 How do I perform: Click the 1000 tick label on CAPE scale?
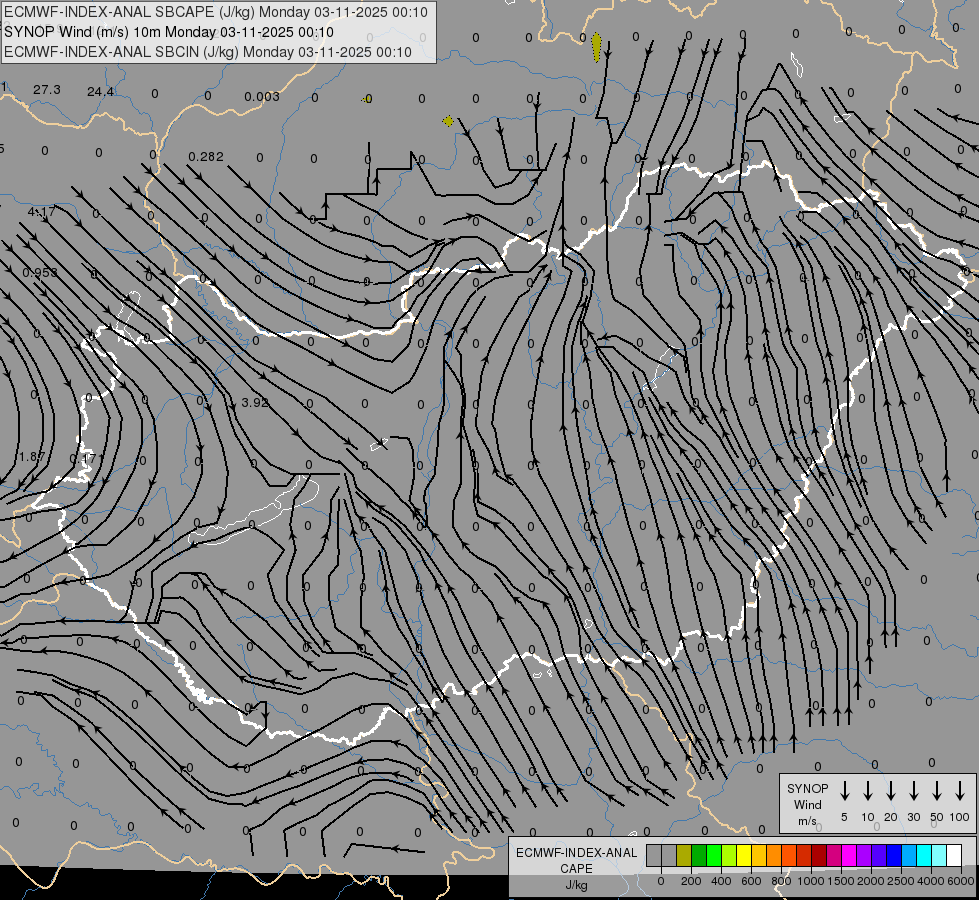811,881
